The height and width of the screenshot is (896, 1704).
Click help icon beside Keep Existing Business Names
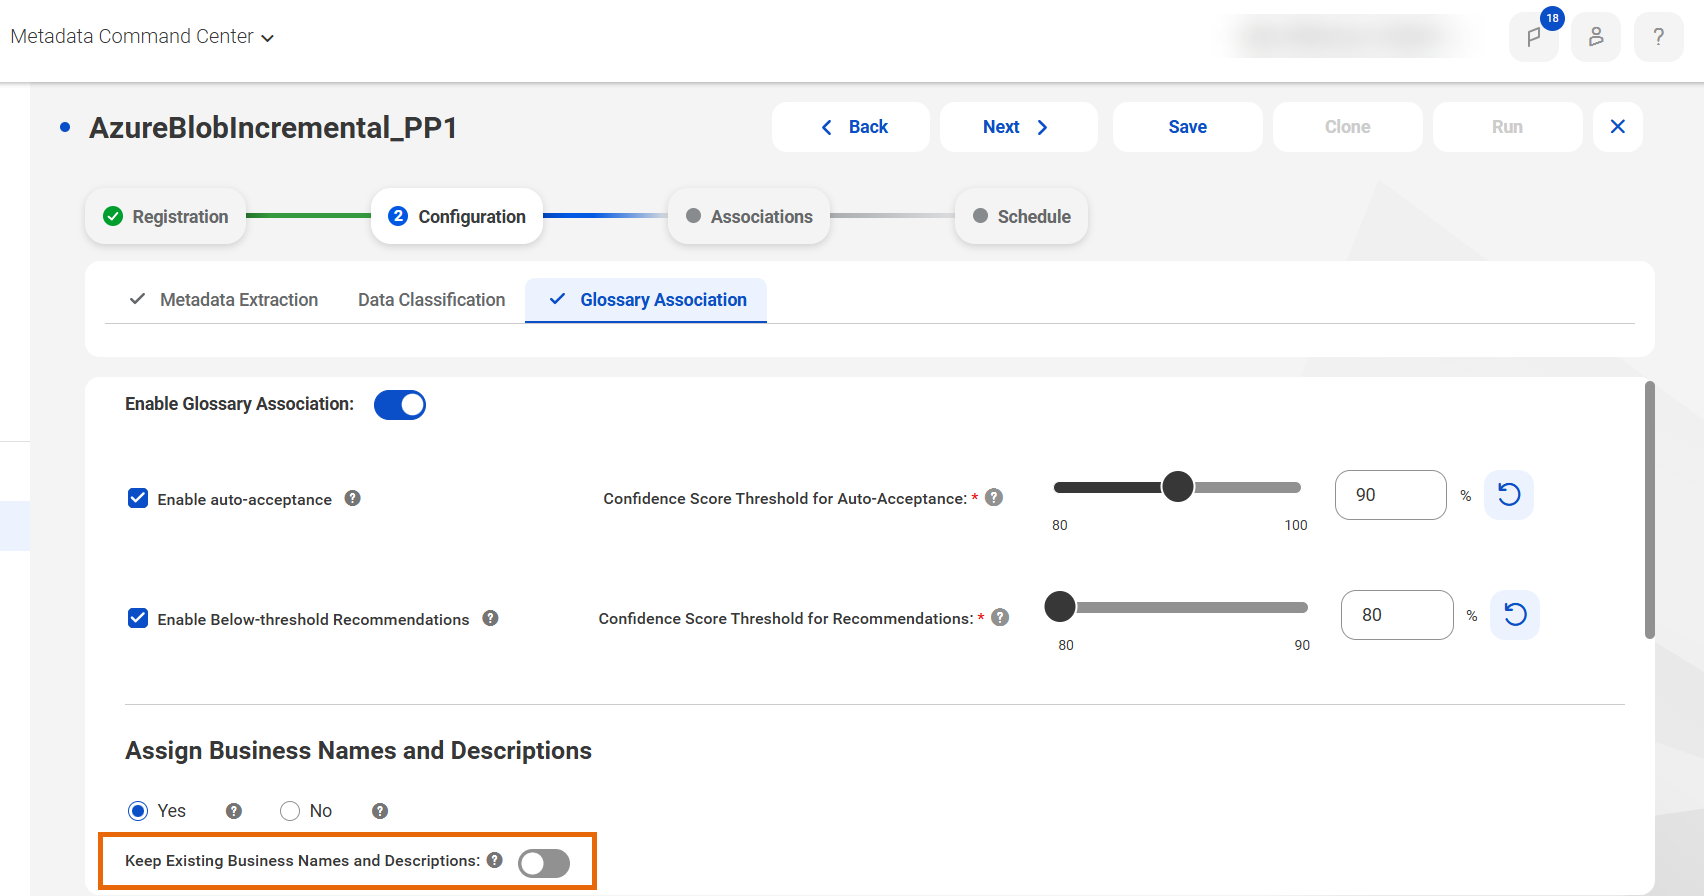tap(495, 860)
